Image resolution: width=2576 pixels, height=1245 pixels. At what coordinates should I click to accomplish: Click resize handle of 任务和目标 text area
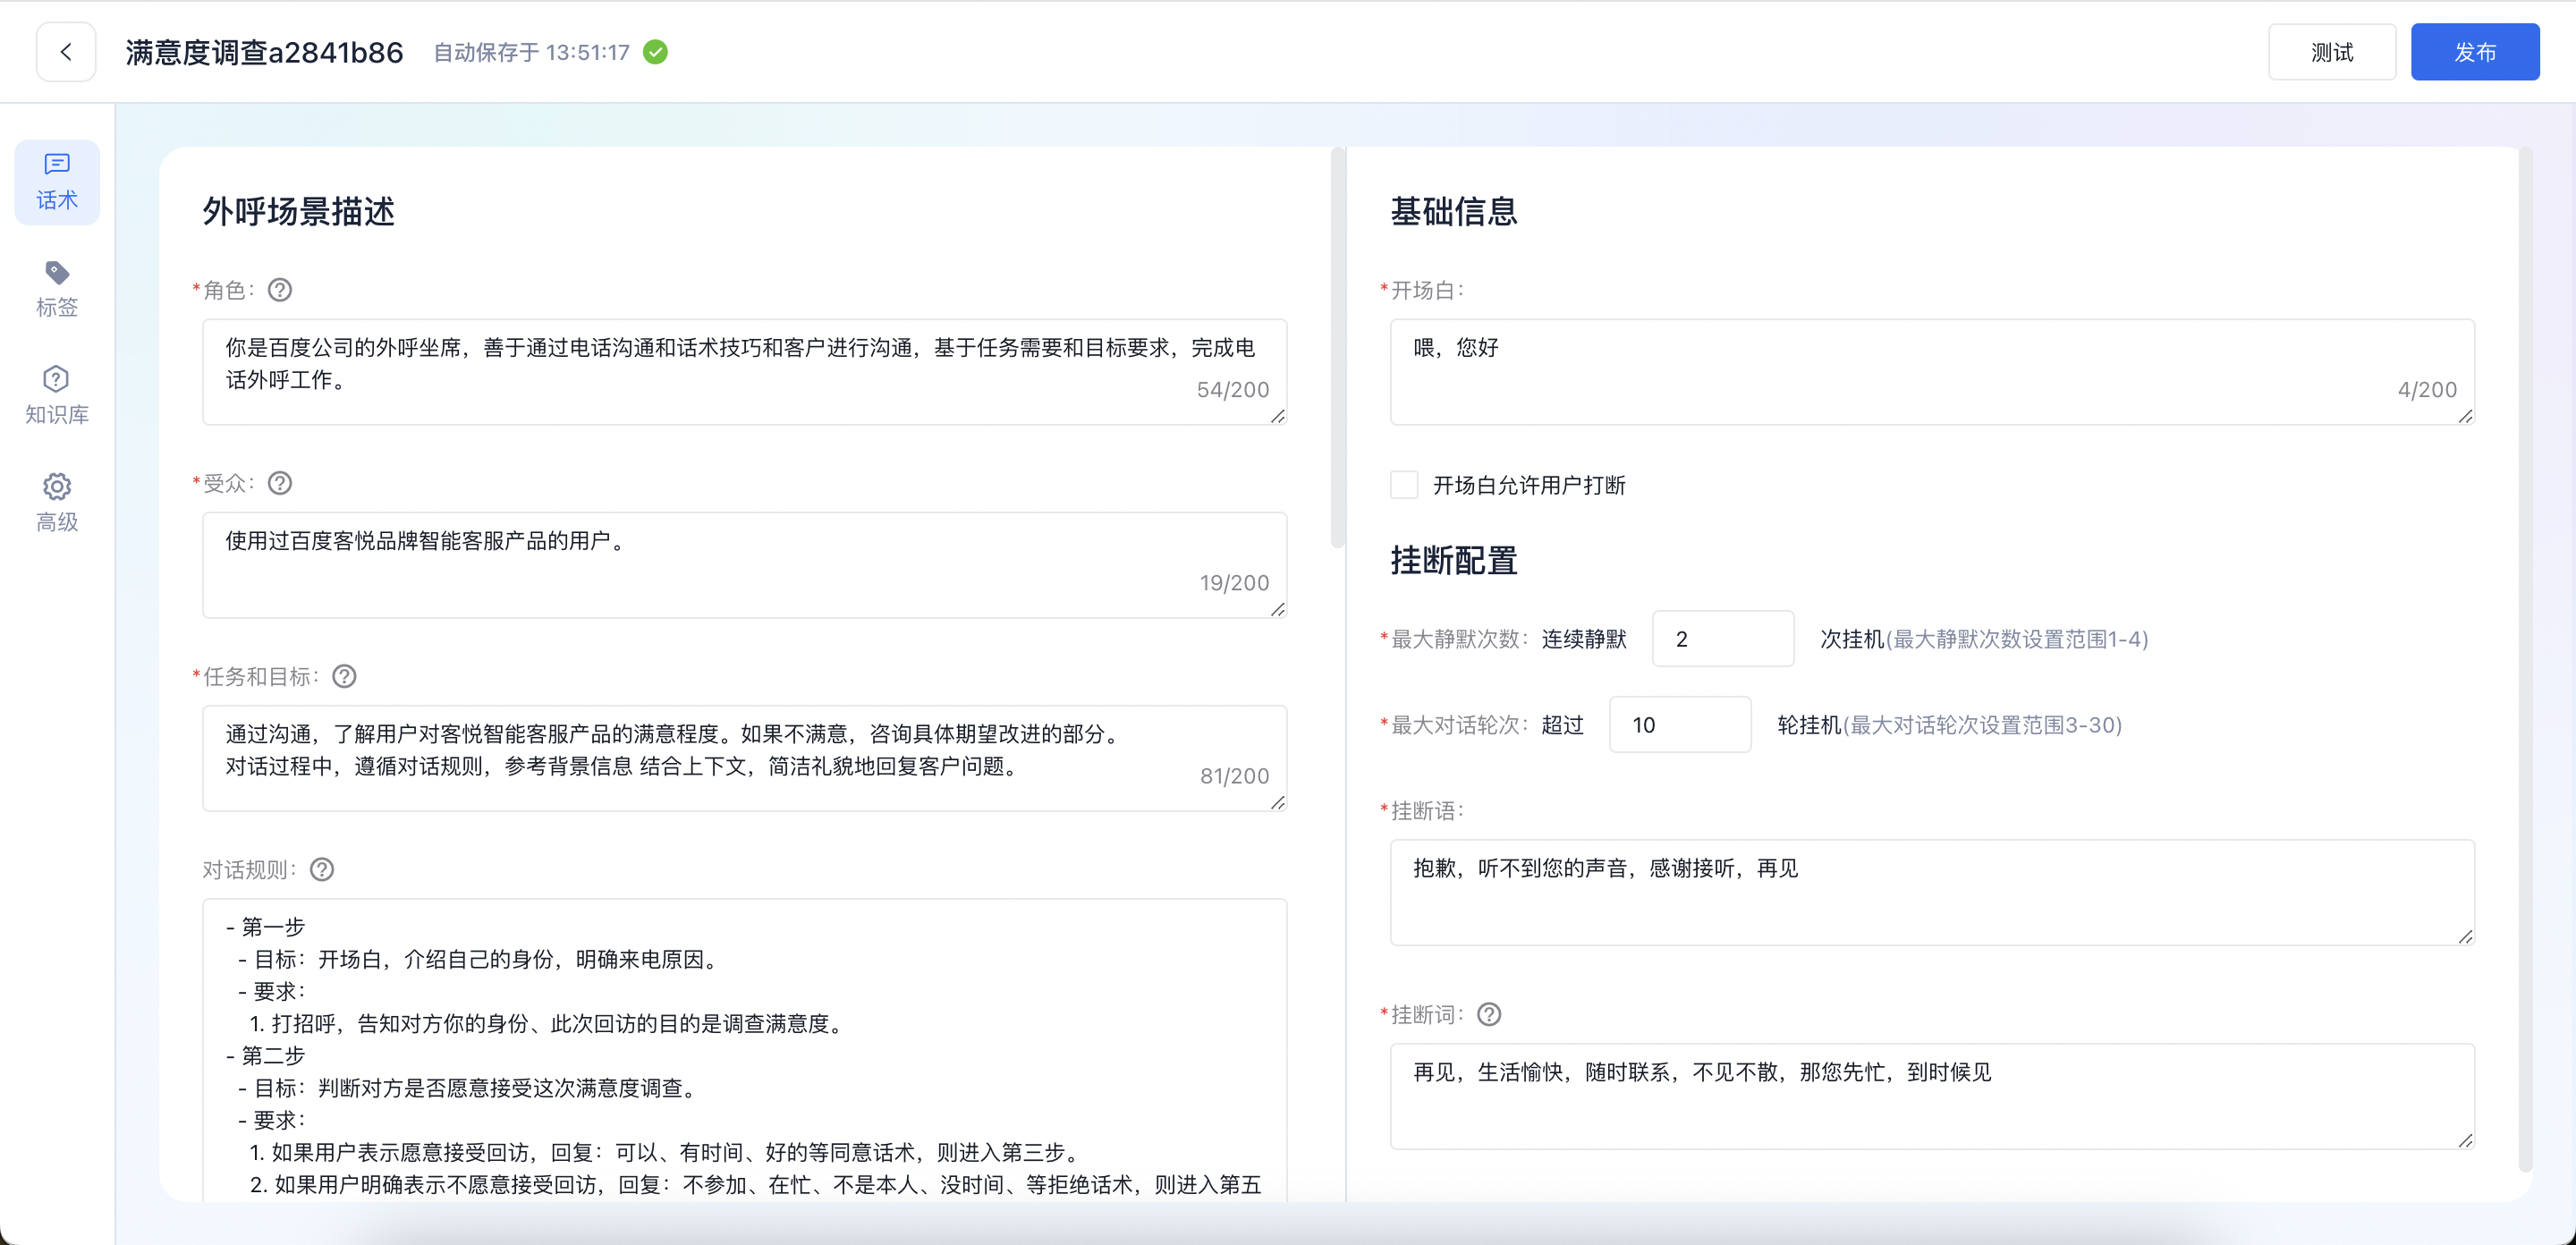click(x=1277, y=802)
